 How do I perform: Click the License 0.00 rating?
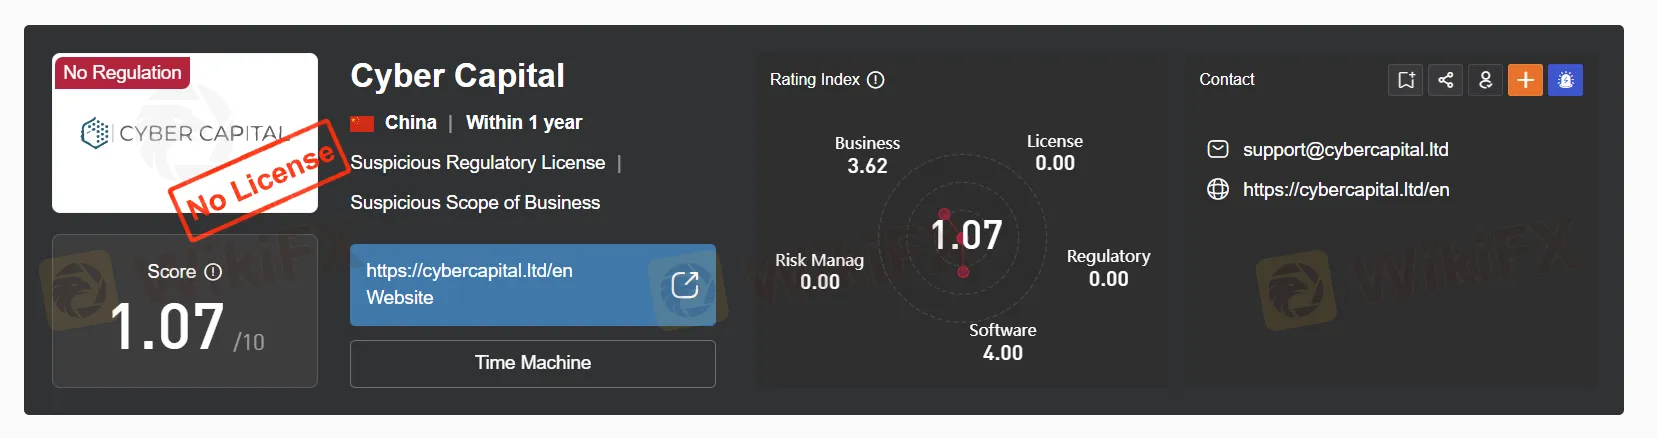(1055, 152)
